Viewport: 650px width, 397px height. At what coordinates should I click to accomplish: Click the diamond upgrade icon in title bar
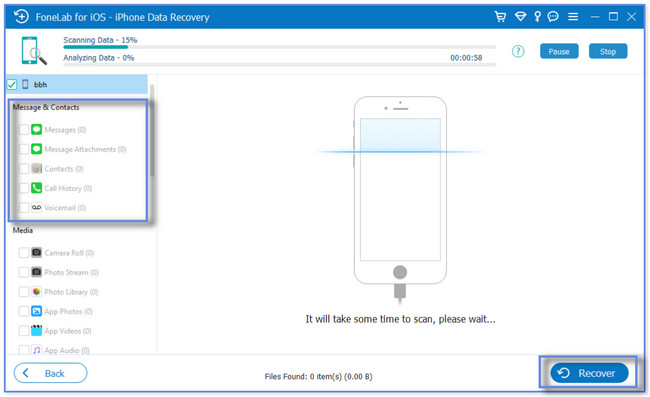[x=520, y=17]
